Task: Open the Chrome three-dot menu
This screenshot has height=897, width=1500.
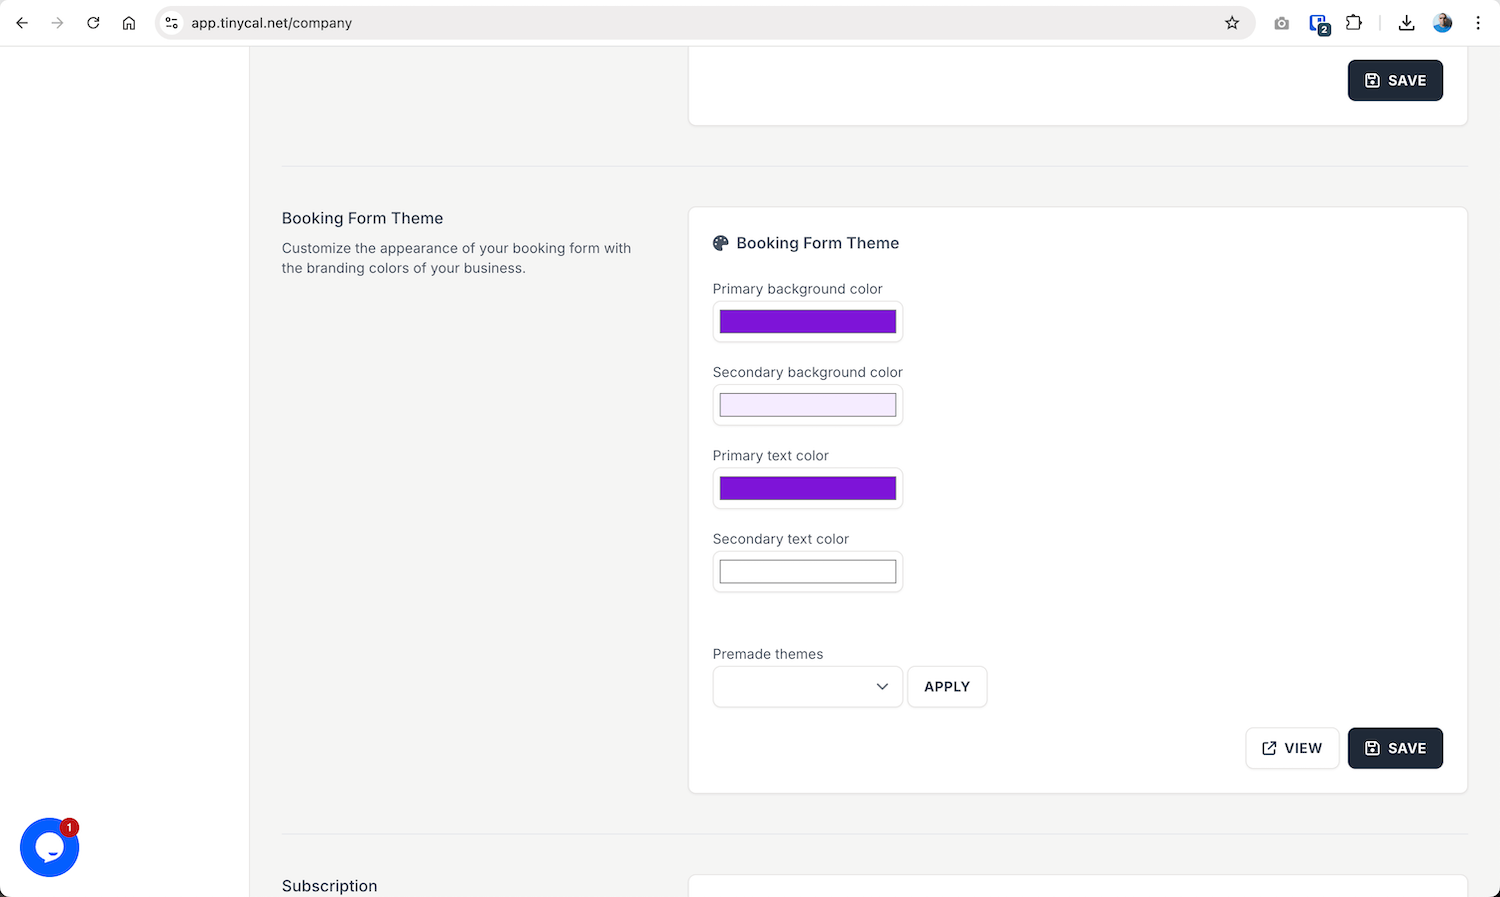Action: [x=1478, y=22]
